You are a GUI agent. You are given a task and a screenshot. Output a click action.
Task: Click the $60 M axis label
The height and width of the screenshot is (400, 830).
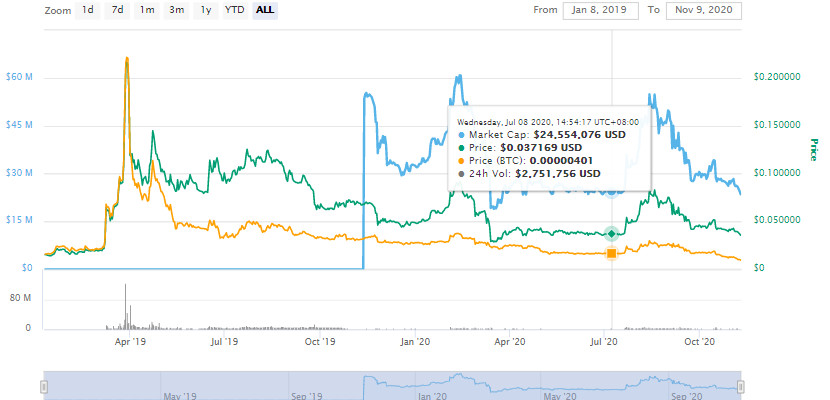coord(20,77)
